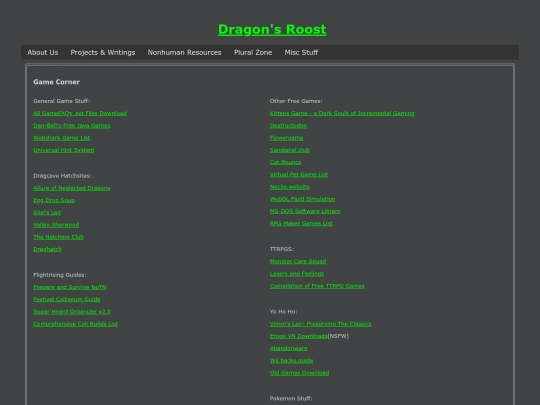Go to Plural Zone menu
This screenshot has height=405, width=540.
(253, 52)
